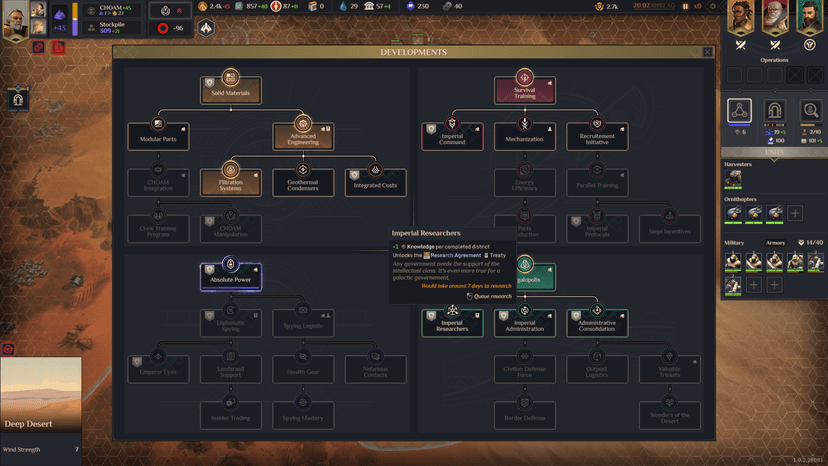
Task: Close the Developments window
Action: 707,52
